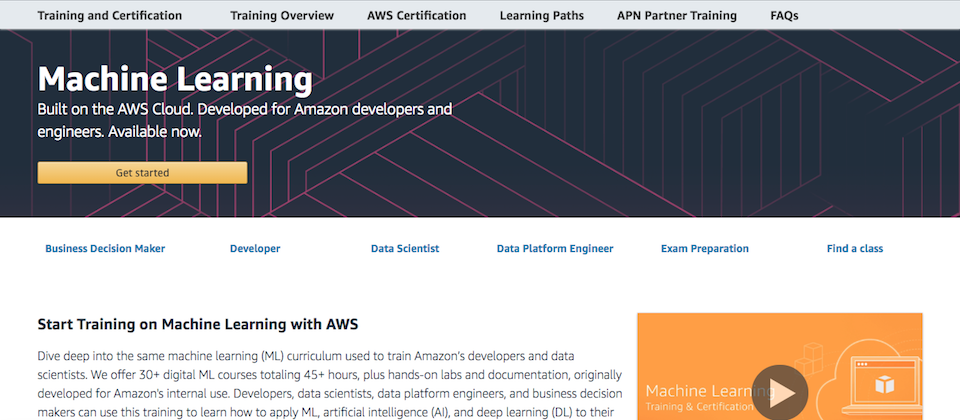Image resolution: width=960 pixels, height=420 pixels.
Task: Select the Data Scientist link
Action: coord(405,249)
